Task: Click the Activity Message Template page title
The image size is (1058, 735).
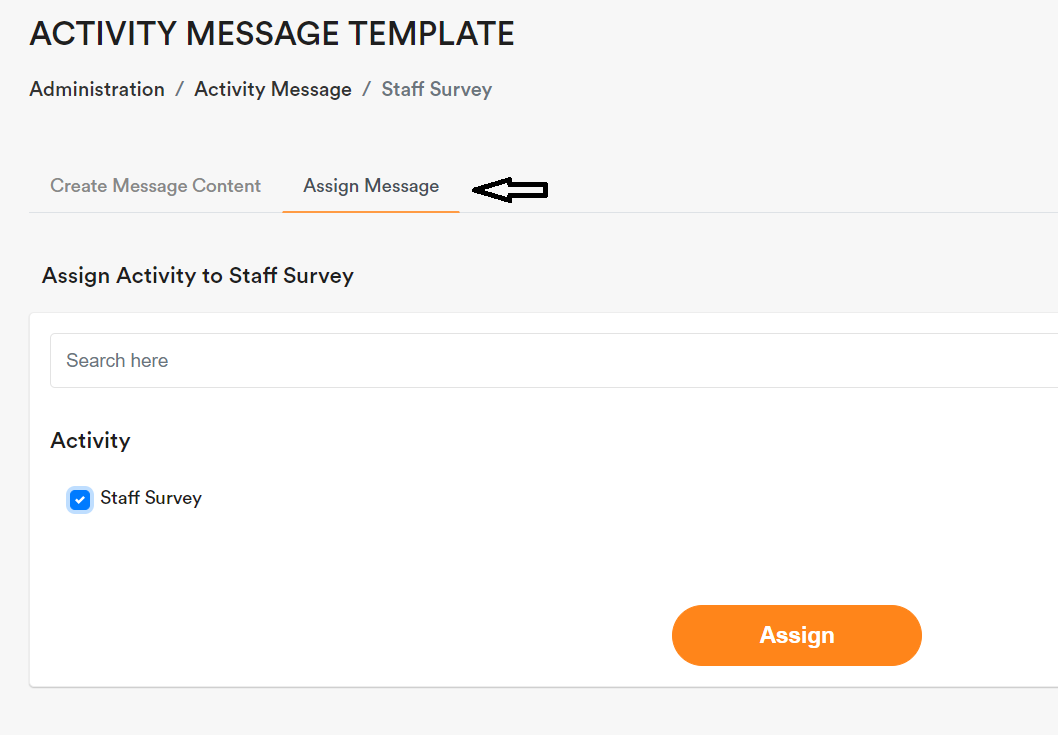Action: (272, 35)
